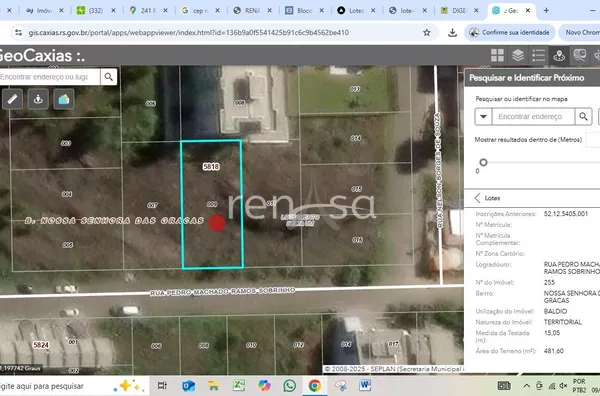Switch to the 241 Google Maps tab
Screen dimensions: 600x396
point(147,10)
